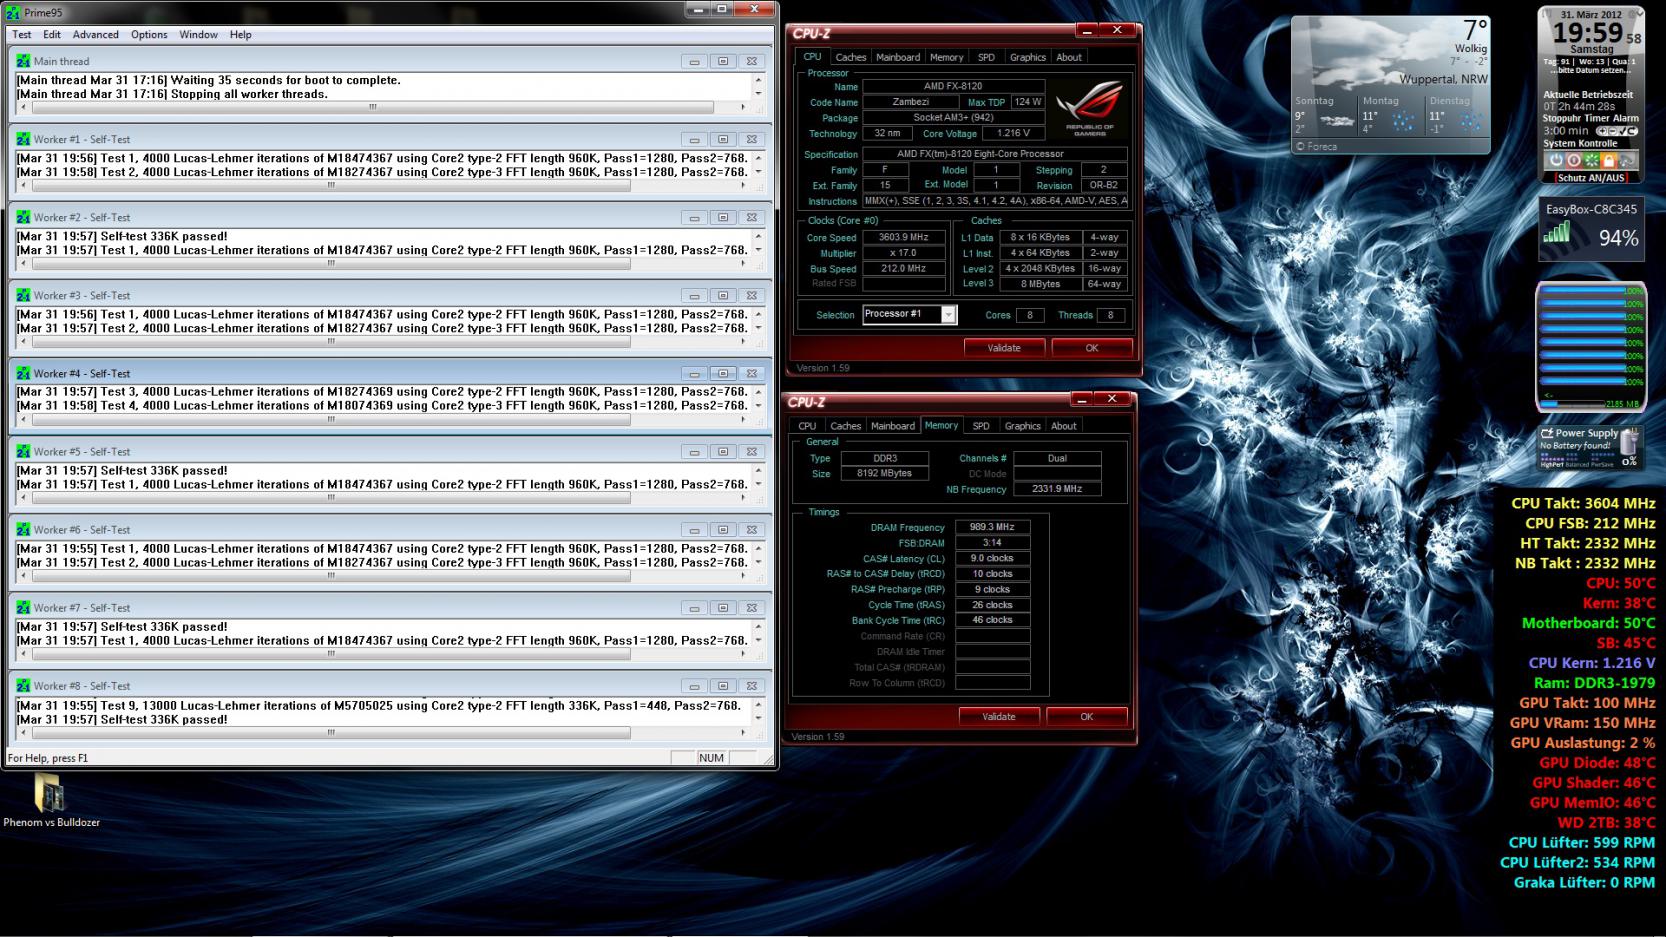Close the Worker #8 child window

click(752, 686)
